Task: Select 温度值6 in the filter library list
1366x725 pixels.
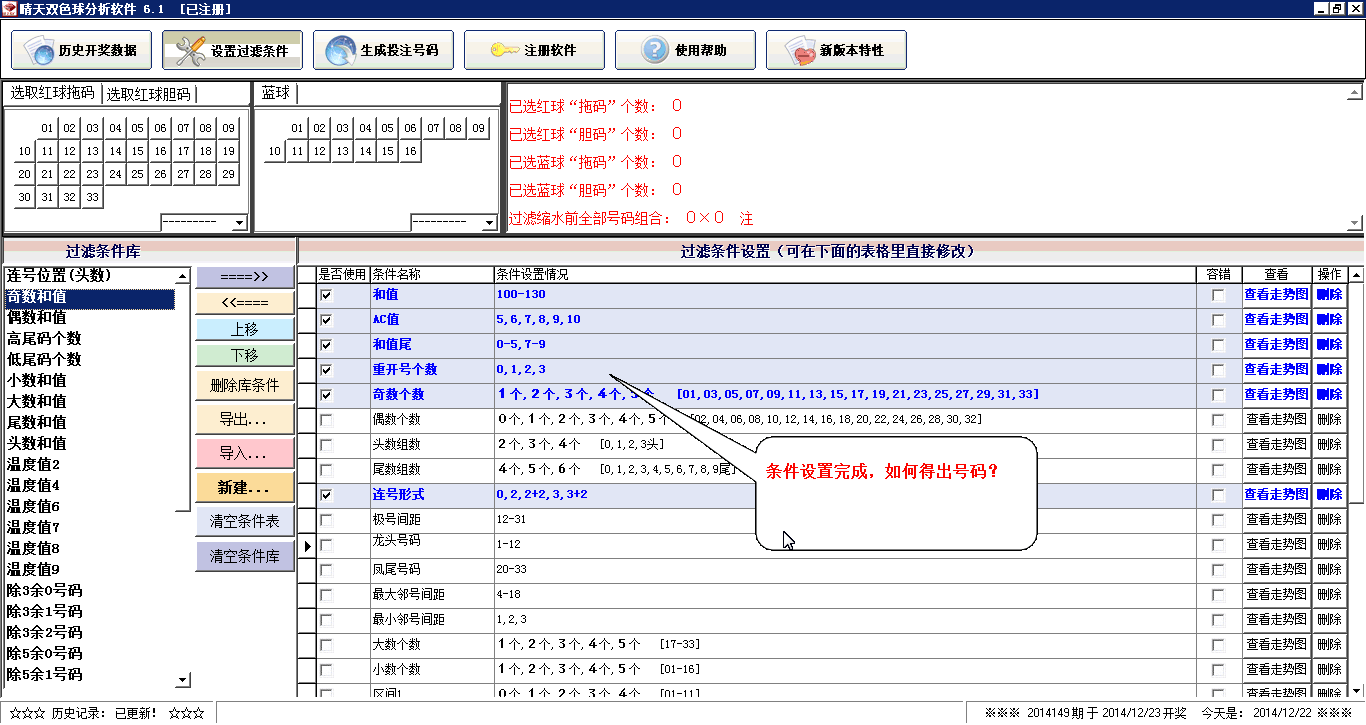Action: click(x=34, y=506)
